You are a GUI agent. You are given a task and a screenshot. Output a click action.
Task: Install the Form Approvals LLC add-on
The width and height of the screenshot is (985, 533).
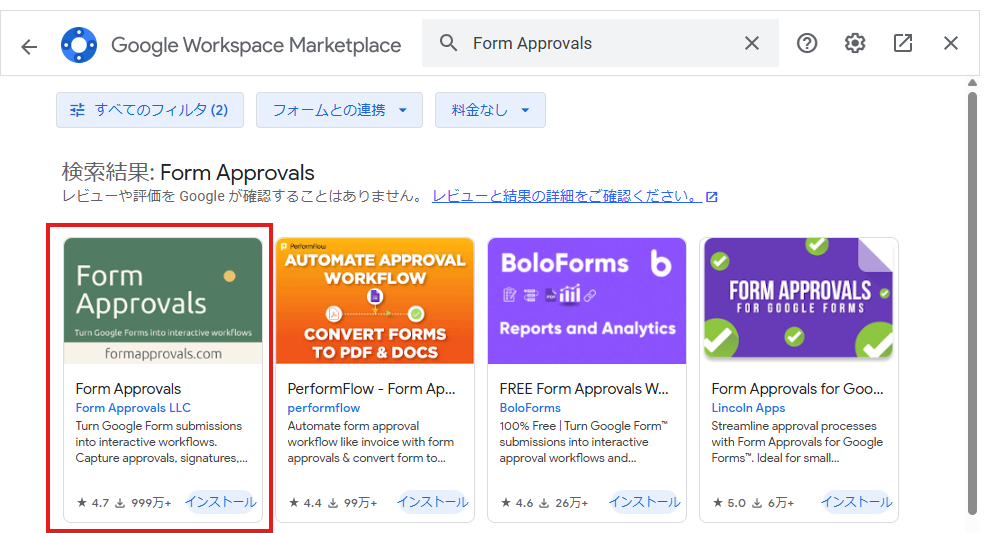tap(220, 502)
